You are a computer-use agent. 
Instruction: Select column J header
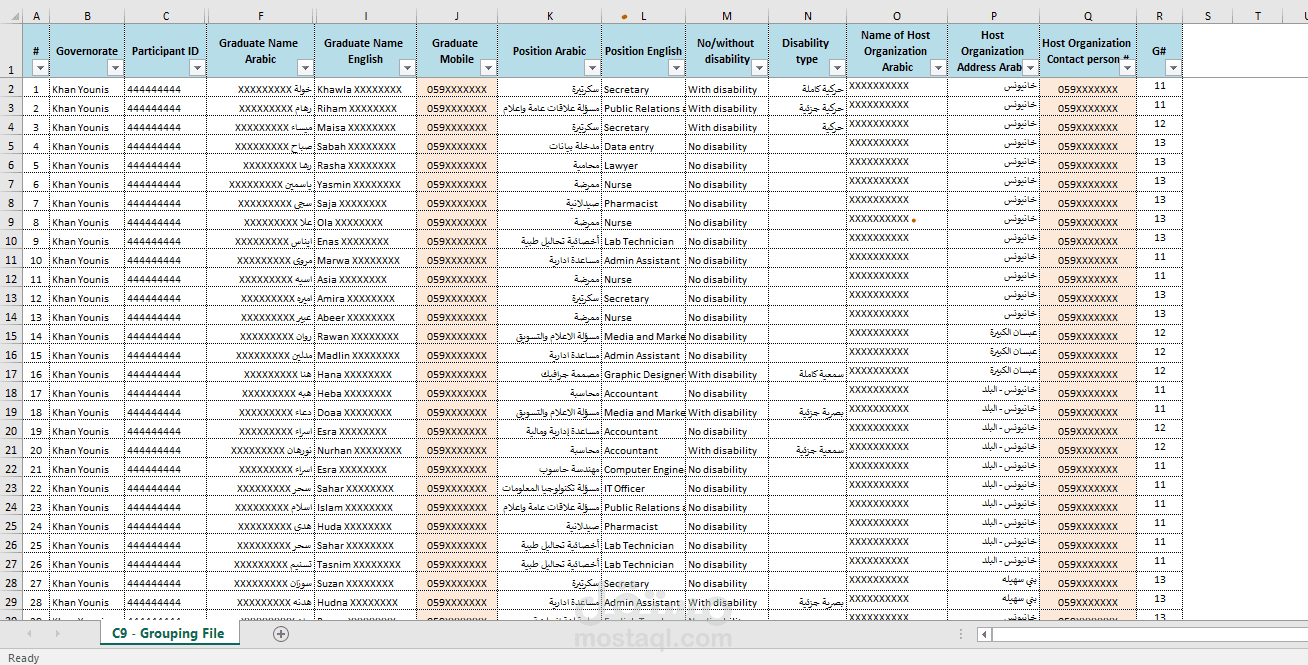(457, 16)
